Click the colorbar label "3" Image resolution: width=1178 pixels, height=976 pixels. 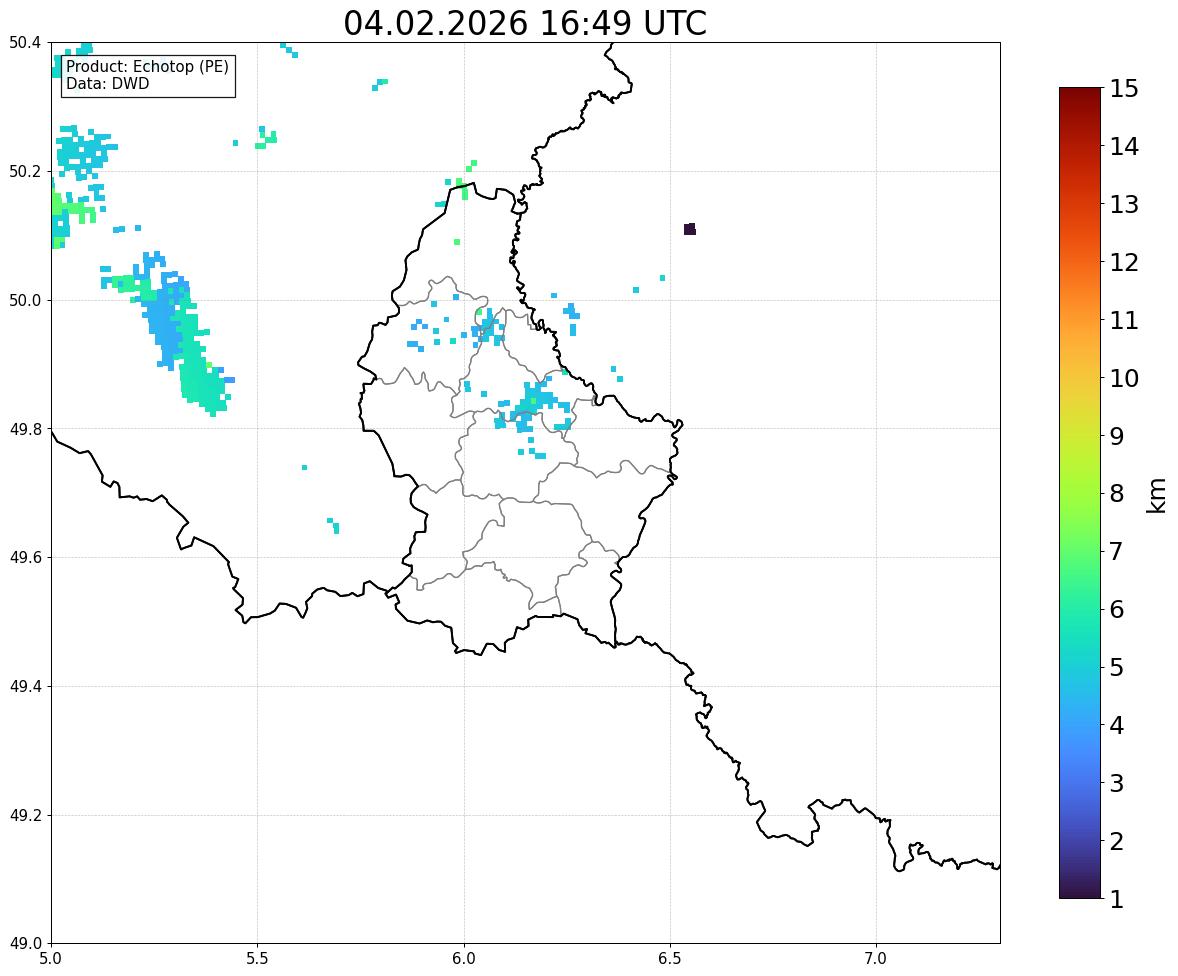(1116, 783)
